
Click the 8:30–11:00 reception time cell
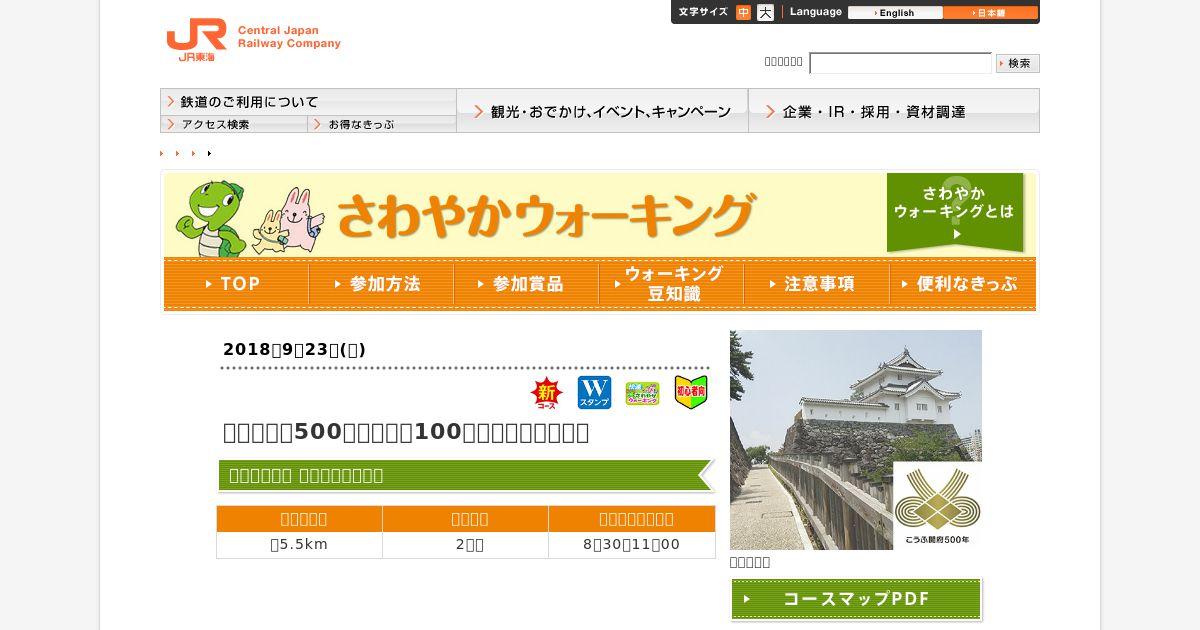click(x=632, y=545)
